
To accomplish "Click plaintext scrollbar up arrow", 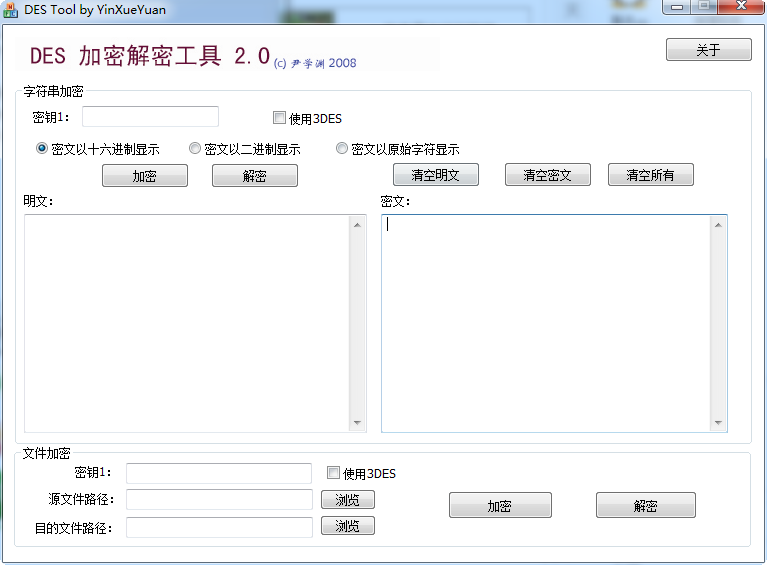I will (x=358, y=225).
